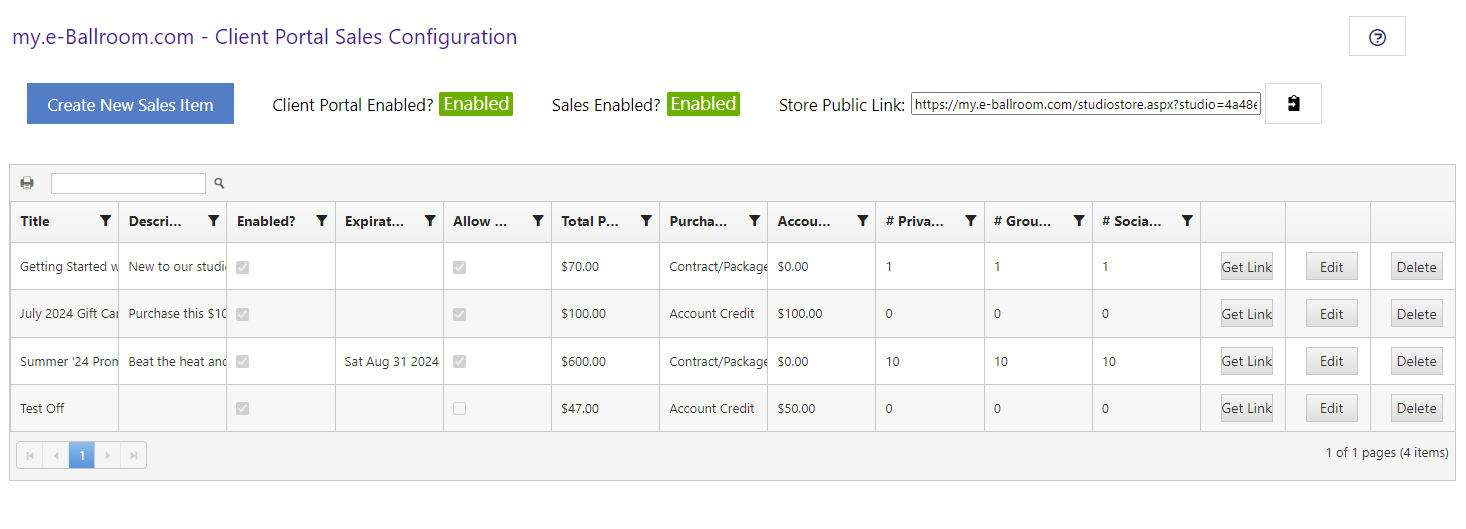The width and height of the screenshot is (1466, 529).
Task: Open filter for the Total Price column
Action: coord(646,221)
